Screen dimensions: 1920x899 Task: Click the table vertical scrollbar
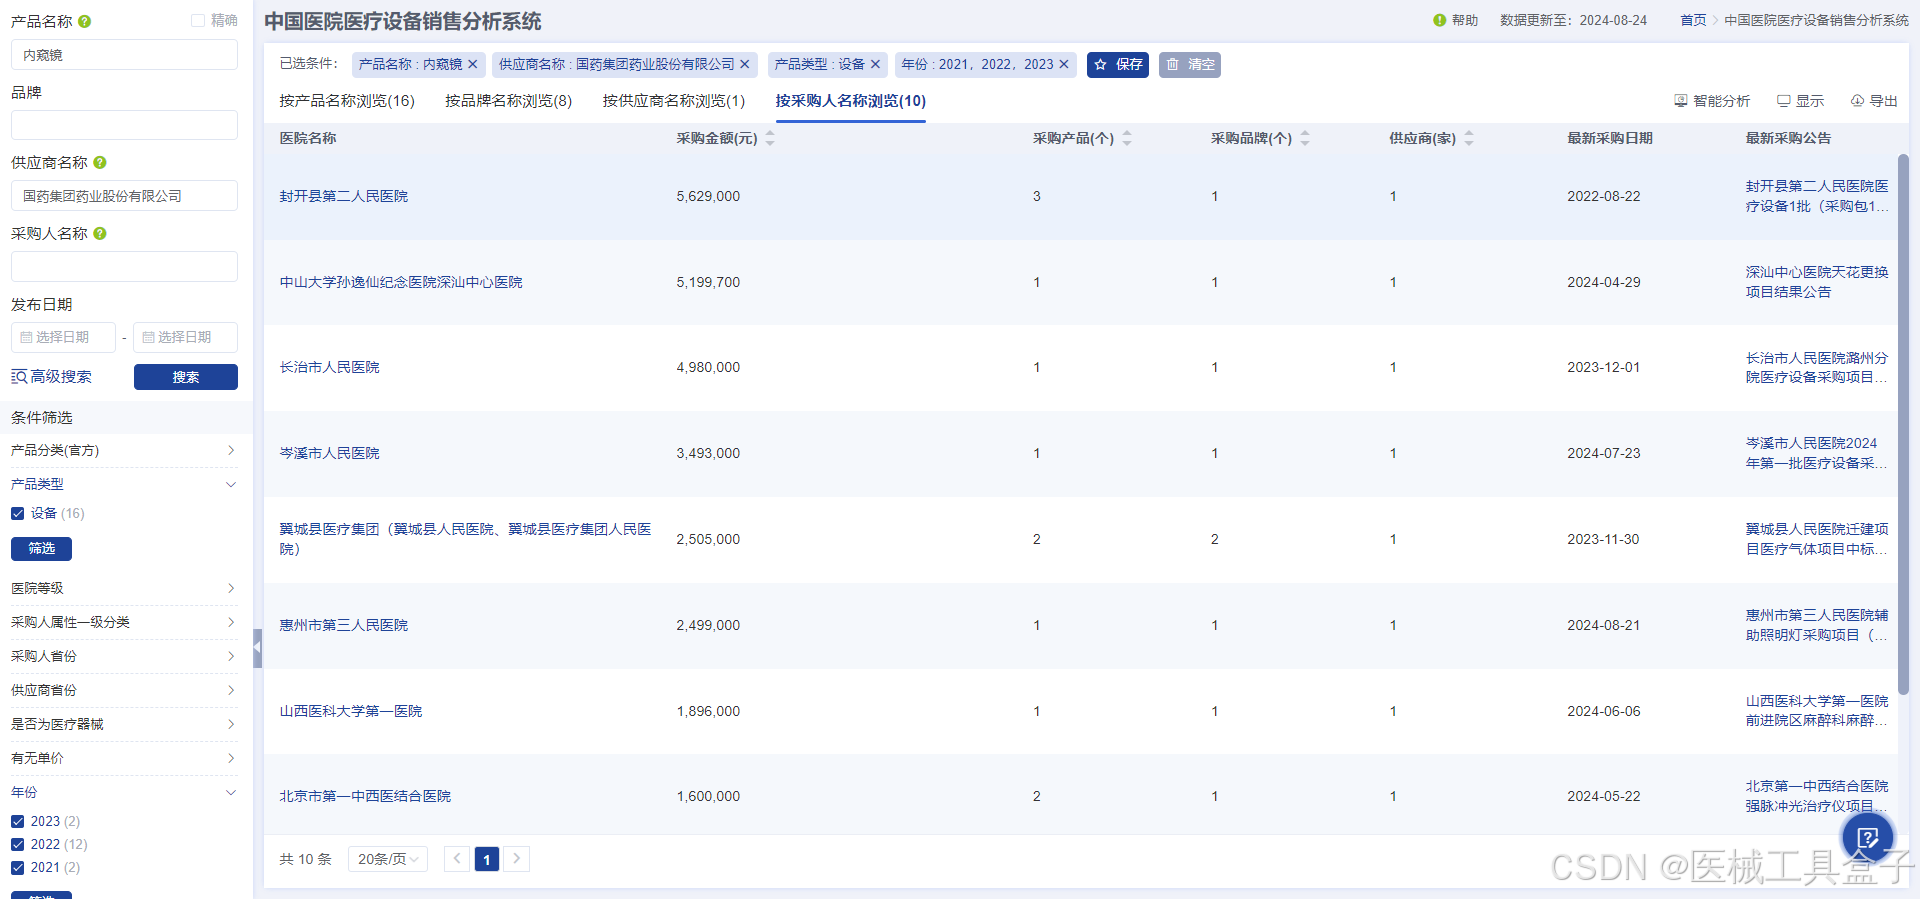1903,424
